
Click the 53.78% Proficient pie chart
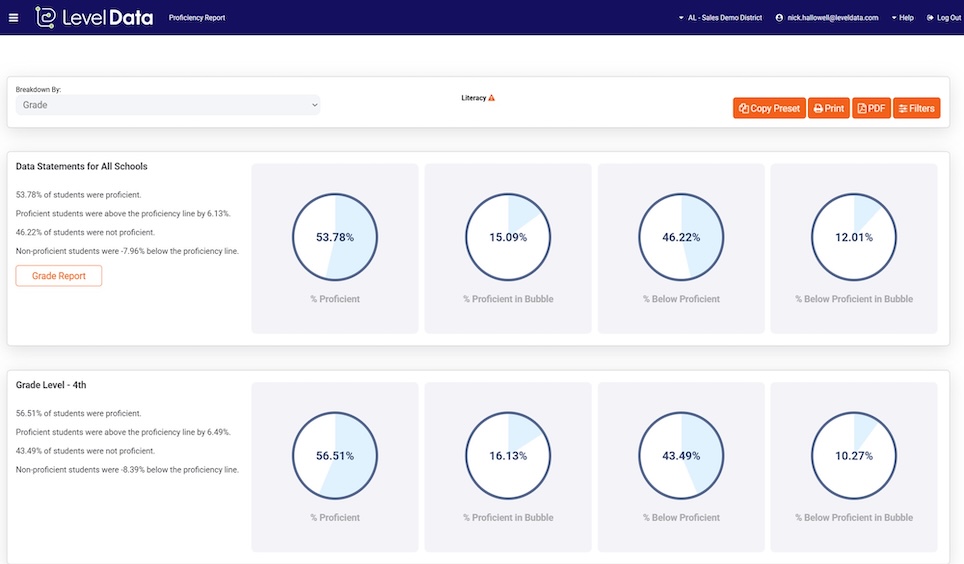click(x=335, y=237)
